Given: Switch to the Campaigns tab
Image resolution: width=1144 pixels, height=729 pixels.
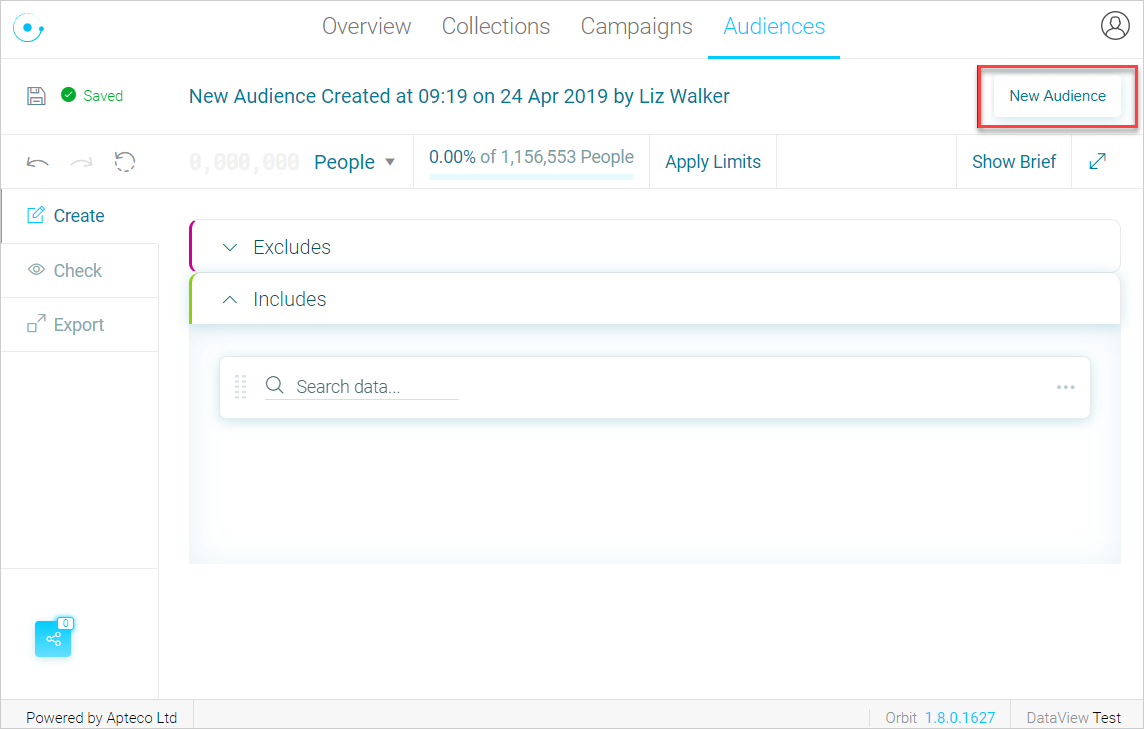Looking at the screenshot, I should coord(636,26).
